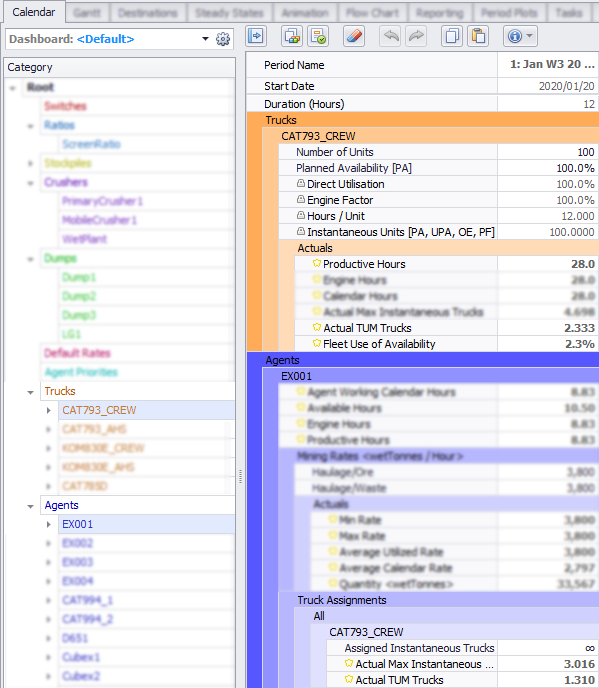Click star icon beside Productive Hours
This screenshot has width=599, height=688.
click(x=317, y=263)
